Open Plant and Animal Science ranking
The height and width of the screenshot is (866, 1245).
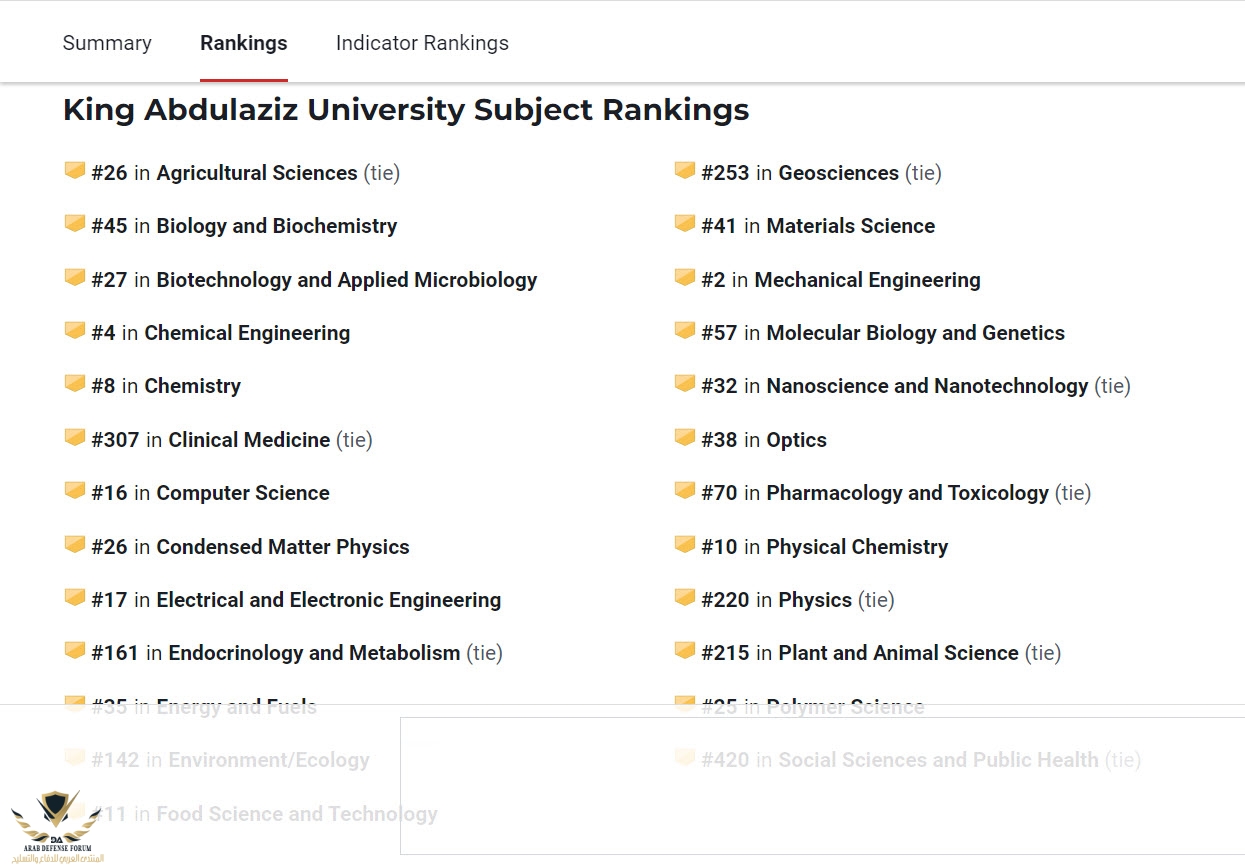[x=897, y=653]
